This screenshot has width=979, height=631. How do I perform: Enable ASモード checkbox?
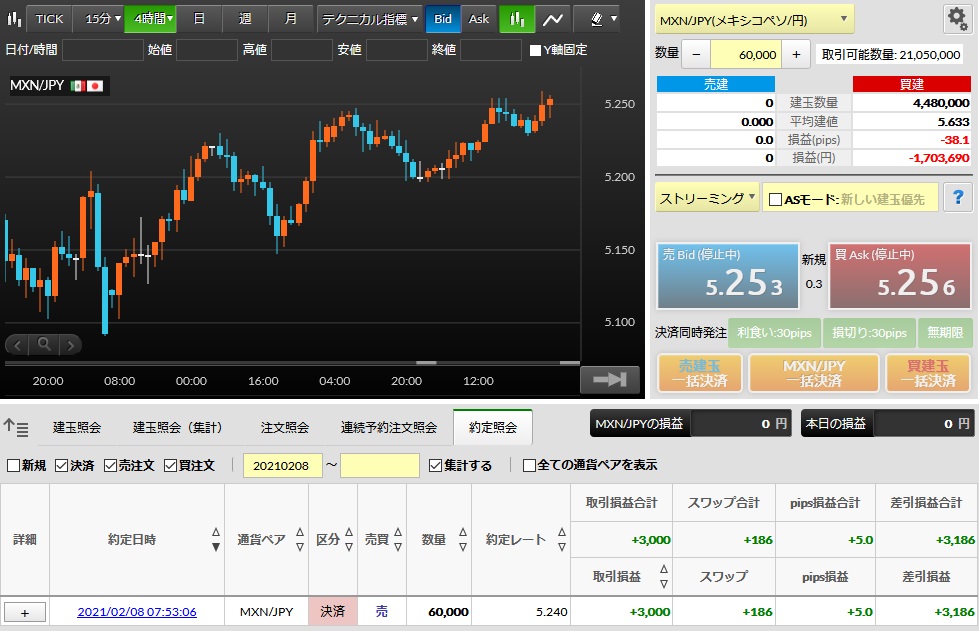click(x=775, y=200)
